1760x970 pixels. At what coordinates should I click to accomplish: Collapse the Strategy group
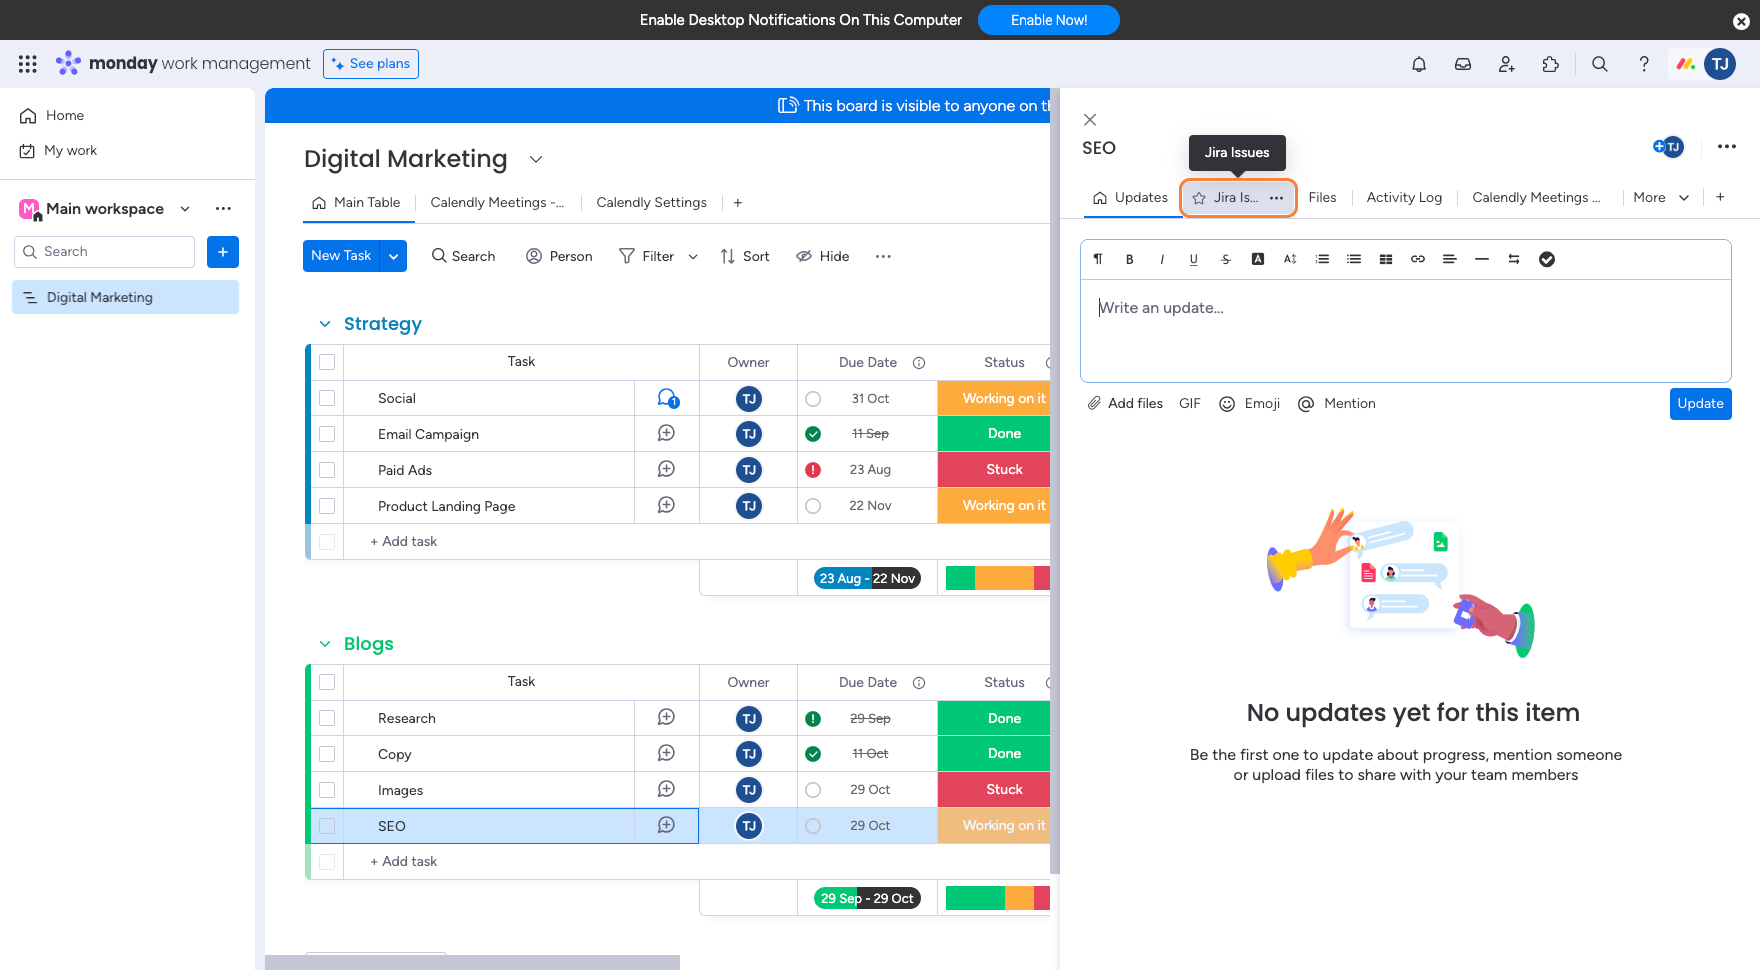(x=325, y=324)
